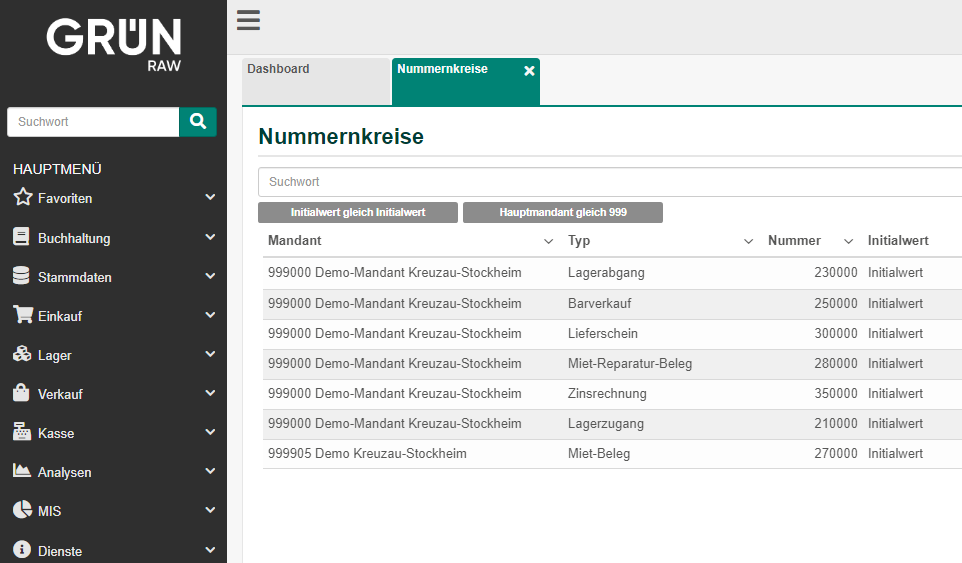Click the Einkauf shopping cart icon

[x=22, y=315]
